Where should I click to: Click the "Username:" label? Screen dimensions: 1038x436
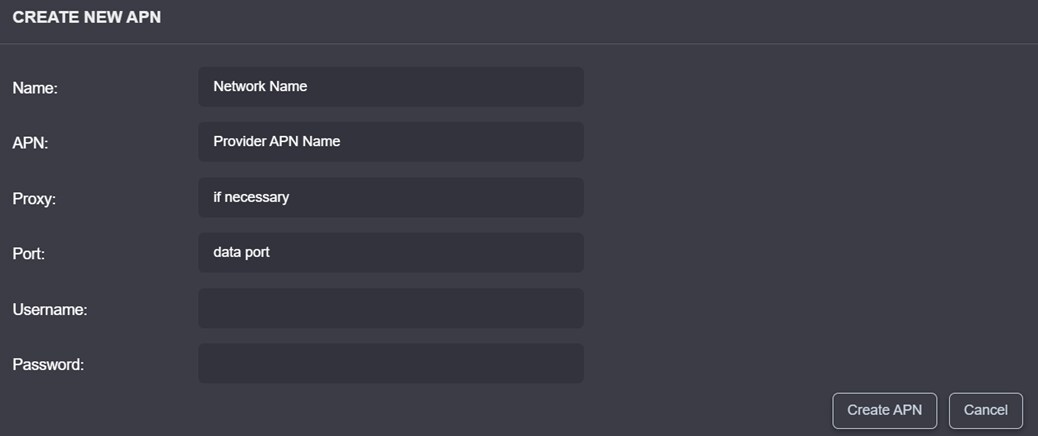tap(50, 310)
